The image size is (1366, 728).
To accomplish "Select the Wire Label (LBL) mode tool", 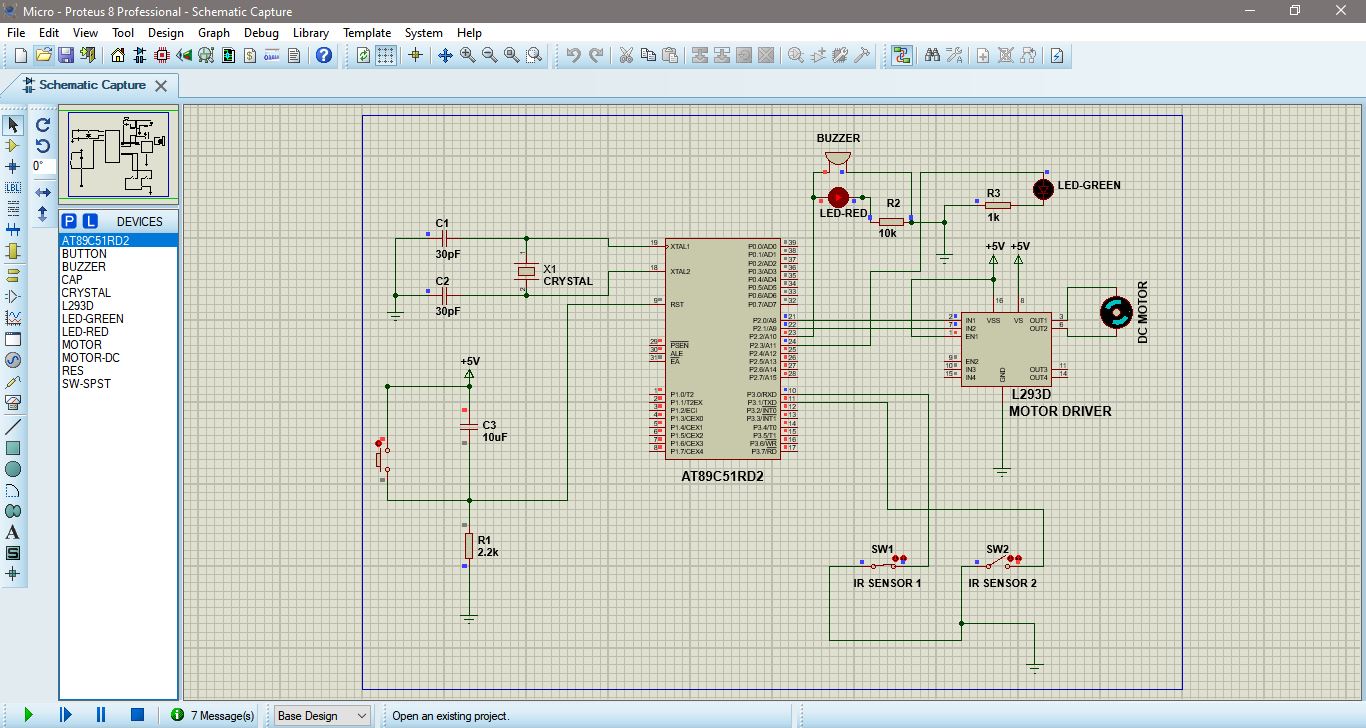I will click(13, 184).
